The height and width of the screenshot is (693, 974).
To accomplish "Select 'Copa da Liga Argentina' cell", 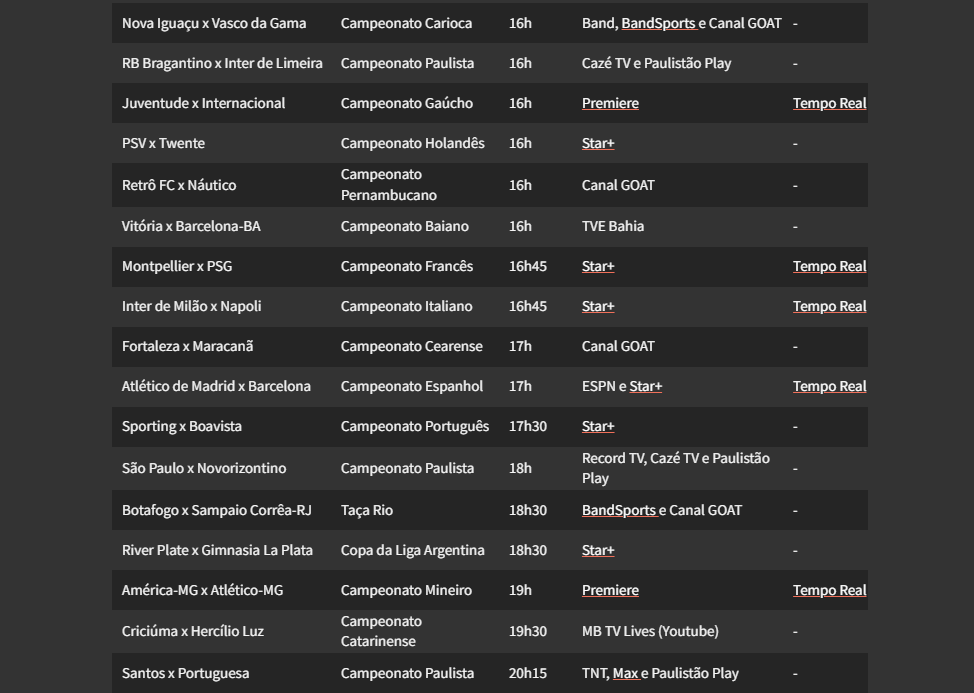I will 412,550.
